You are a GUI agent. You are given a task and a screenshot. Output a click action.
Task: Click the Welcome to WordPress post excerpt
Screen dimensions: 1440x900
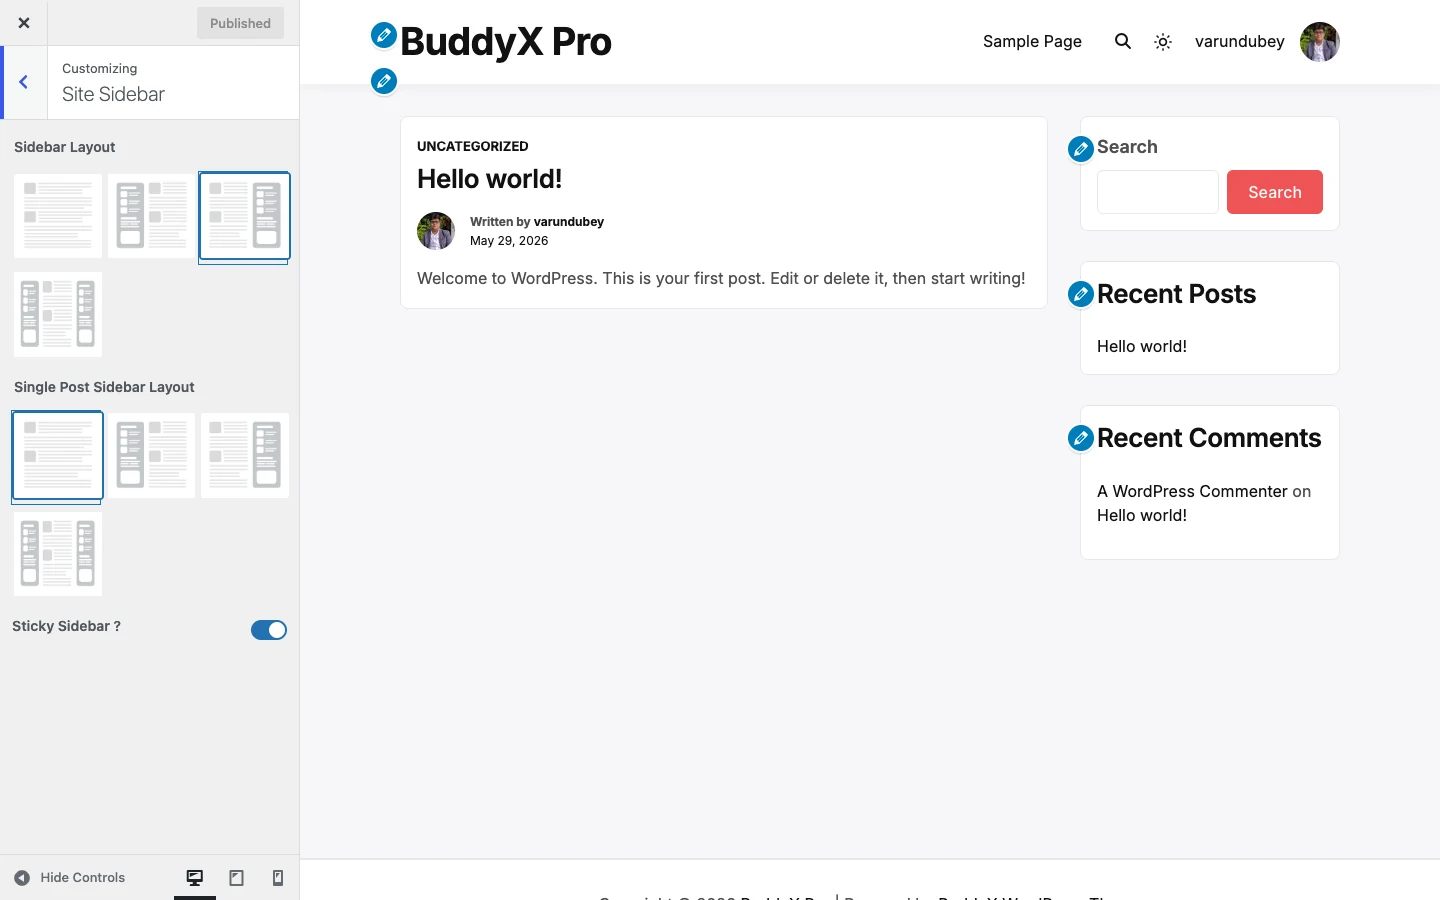[721, 278]
